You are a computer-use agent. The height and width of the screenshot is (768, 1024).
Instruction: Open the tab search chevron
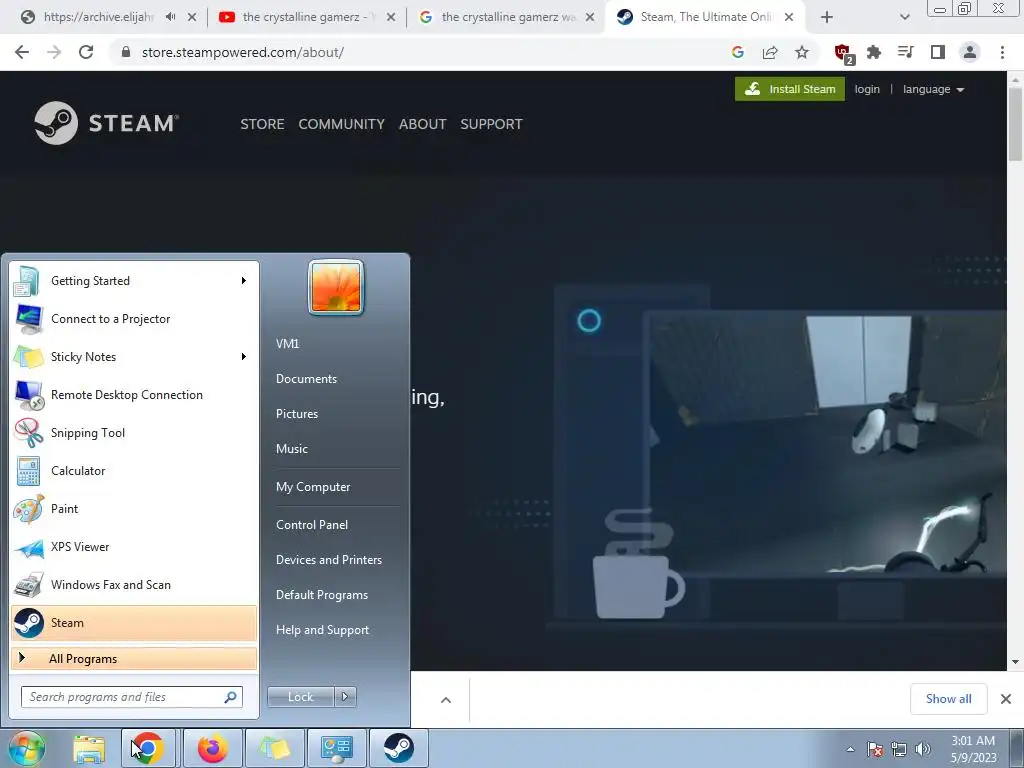pos(904,17)
